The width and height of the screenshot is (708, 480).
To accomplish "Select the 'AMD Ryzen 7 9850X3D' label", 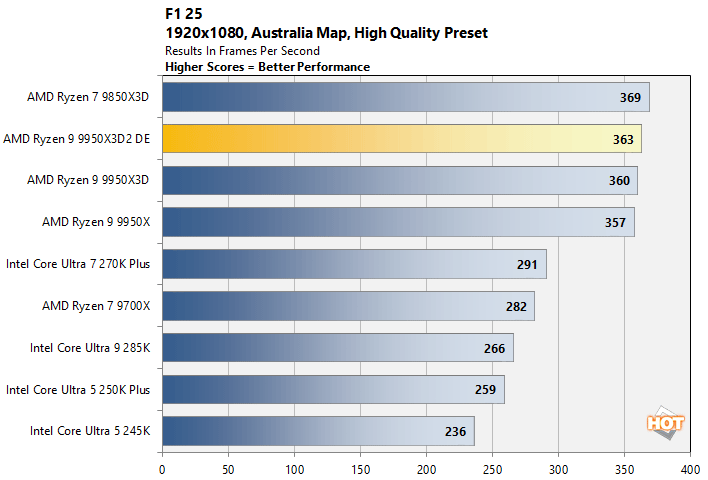I will 88,97.
